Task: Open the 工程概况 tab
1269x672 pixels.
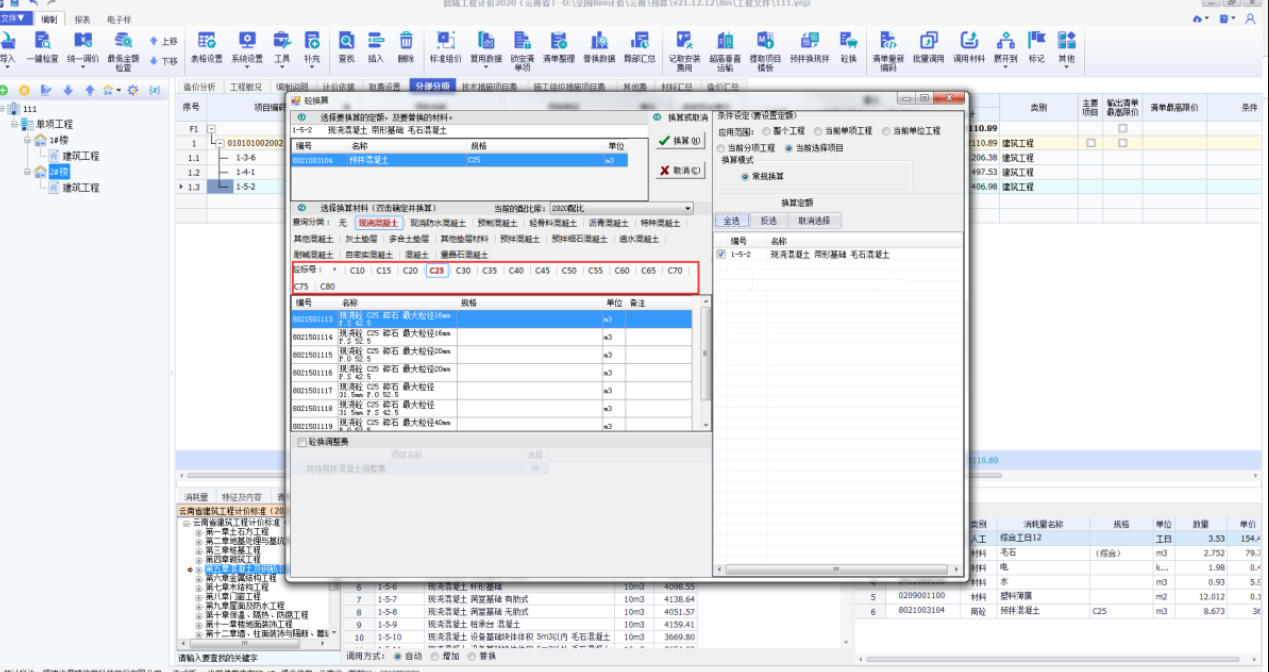Action: click(x=246, y=87)
